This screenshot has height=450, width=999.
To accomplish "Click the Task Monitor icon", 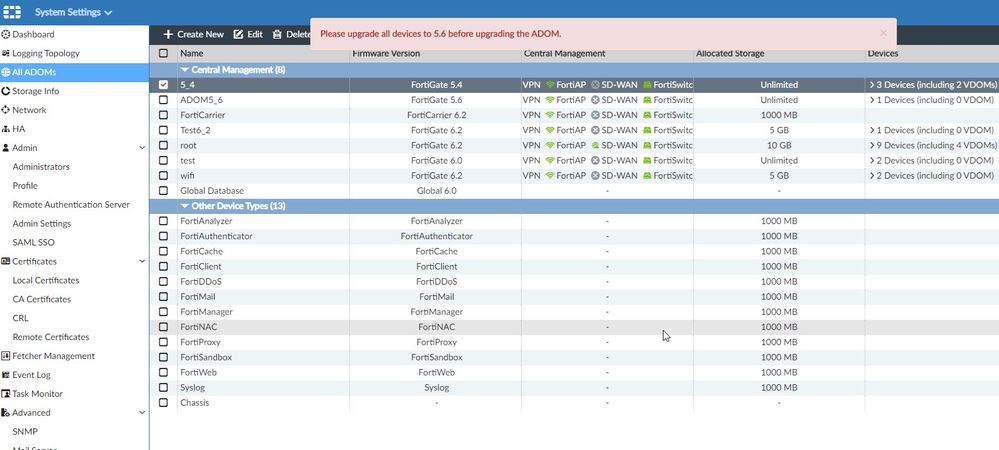I will pos(6,394).
